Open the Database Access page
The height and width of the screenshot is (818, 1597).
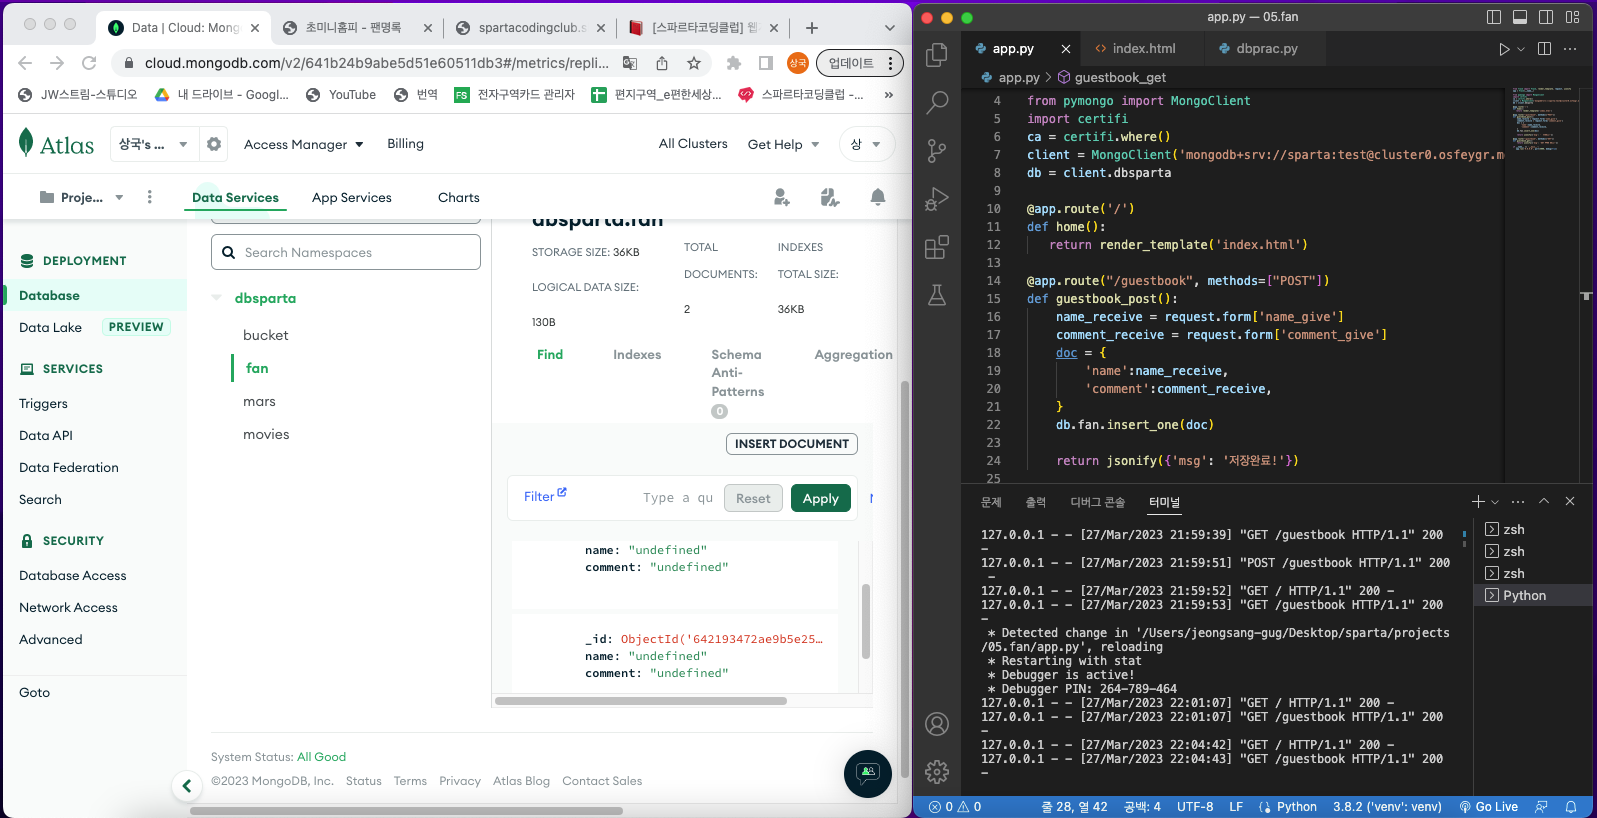73,575
